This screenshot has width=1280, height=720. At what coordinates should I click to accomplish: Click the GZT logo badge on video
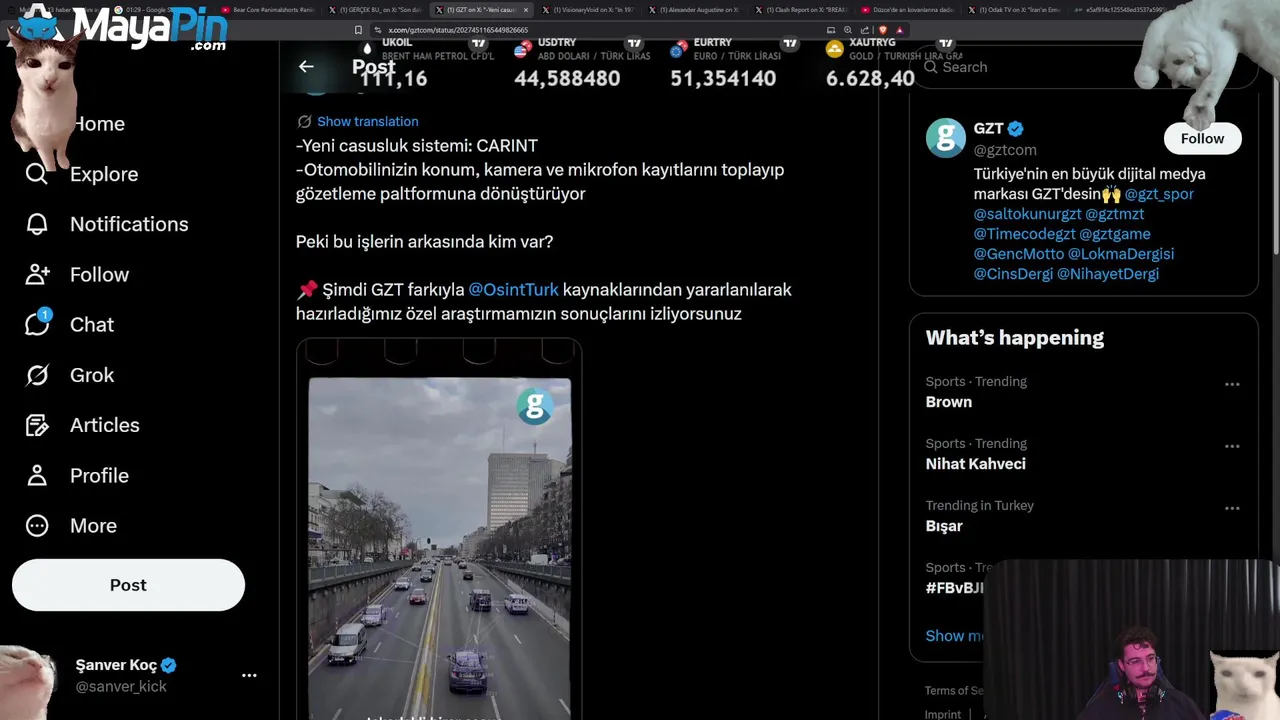(x=535, y=405)
